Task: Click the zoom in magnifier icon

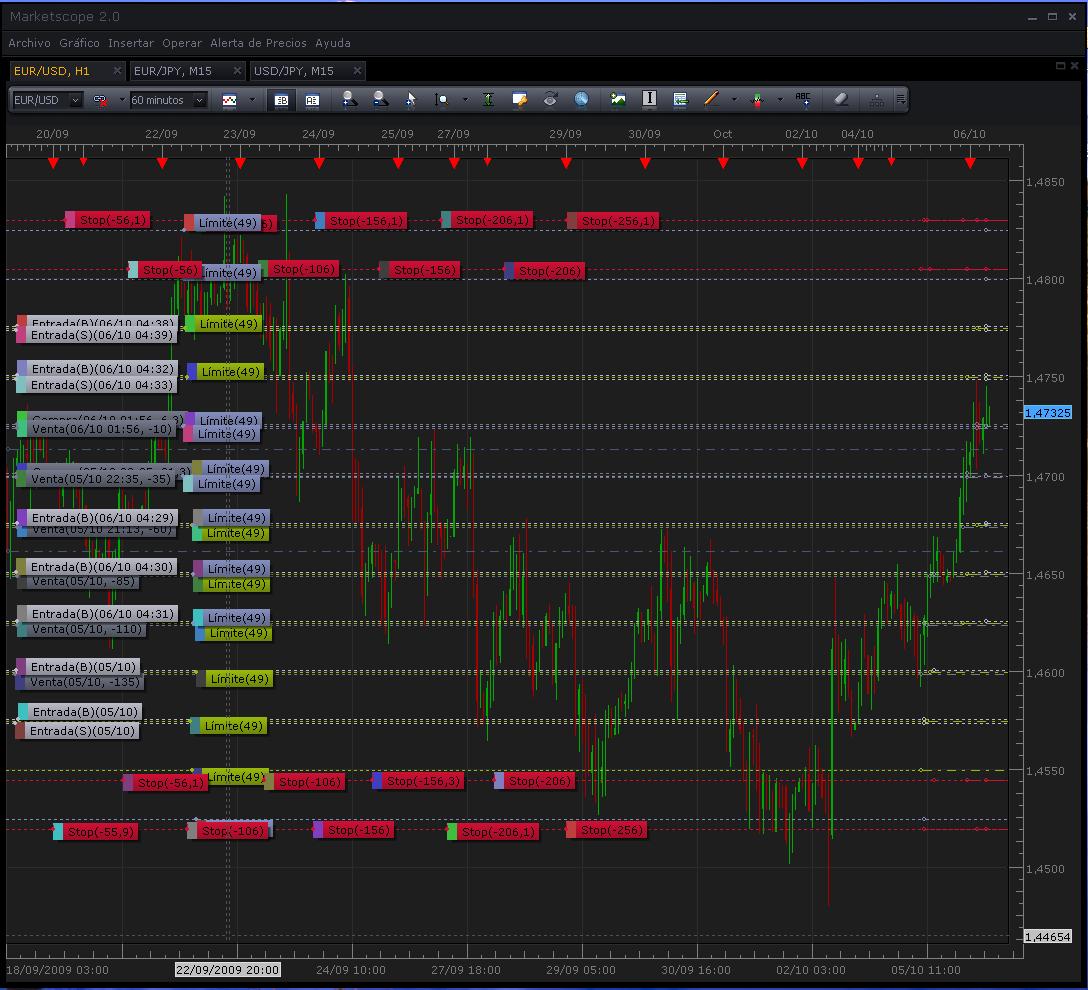Action: point(348,99)
